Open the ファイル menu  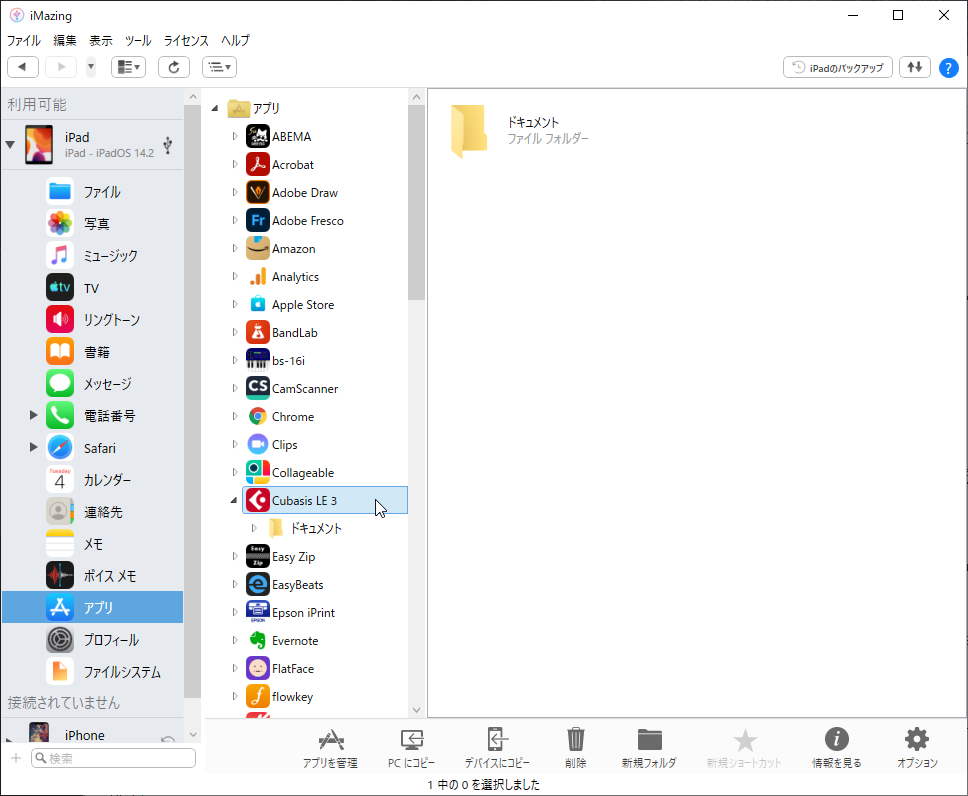point(23,41)
